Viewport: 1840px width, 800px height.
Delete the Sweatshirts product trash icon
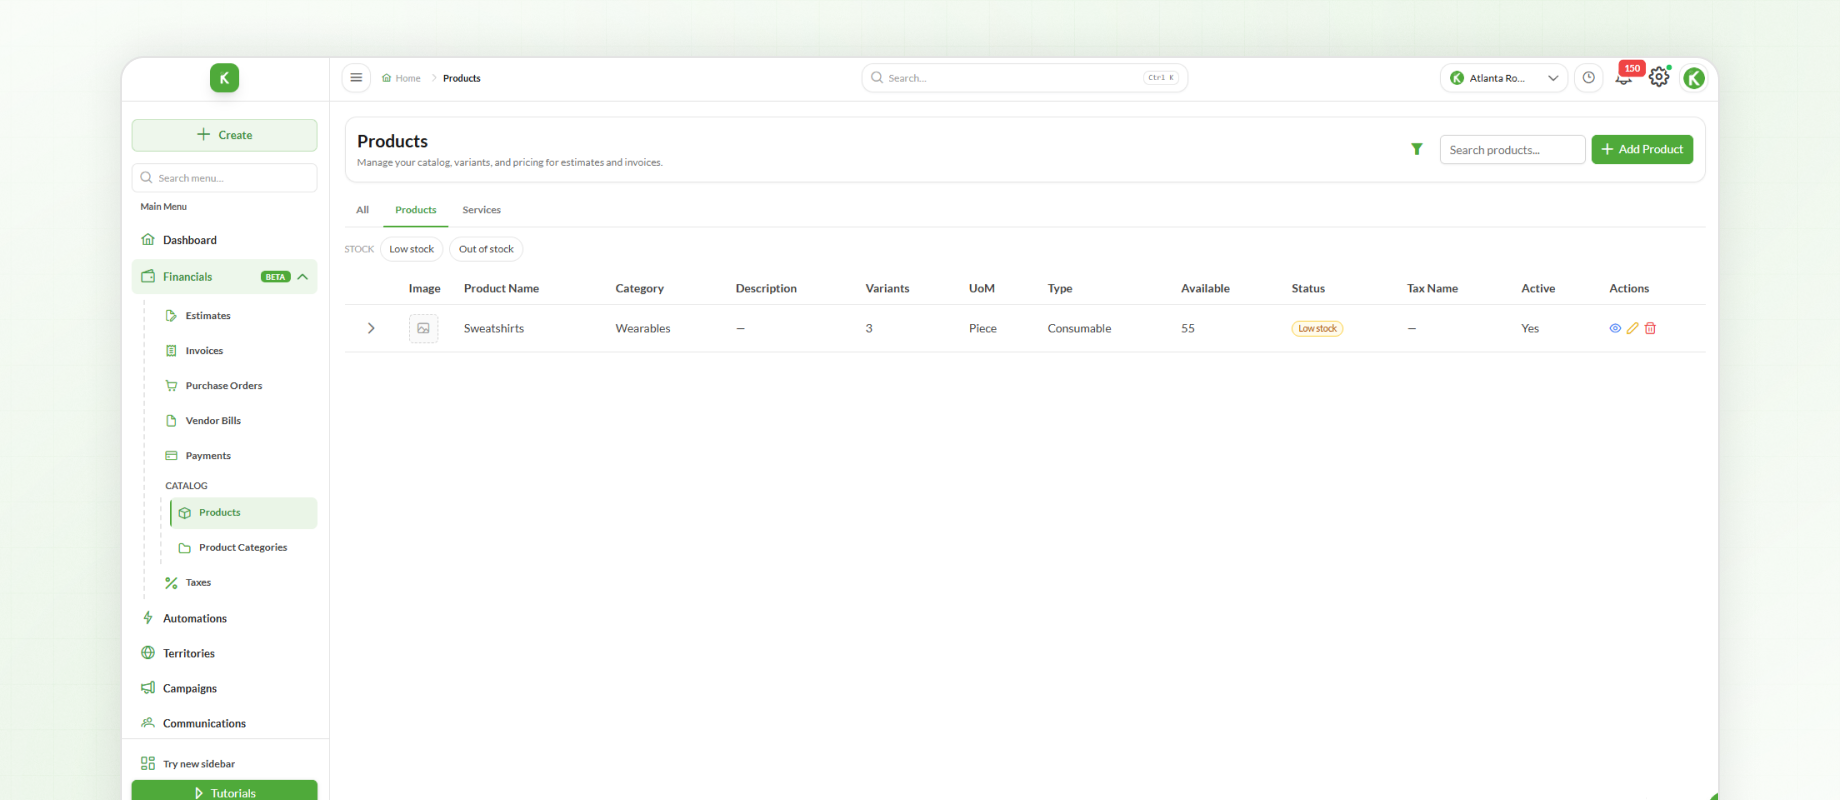[x=1650, y=328]
